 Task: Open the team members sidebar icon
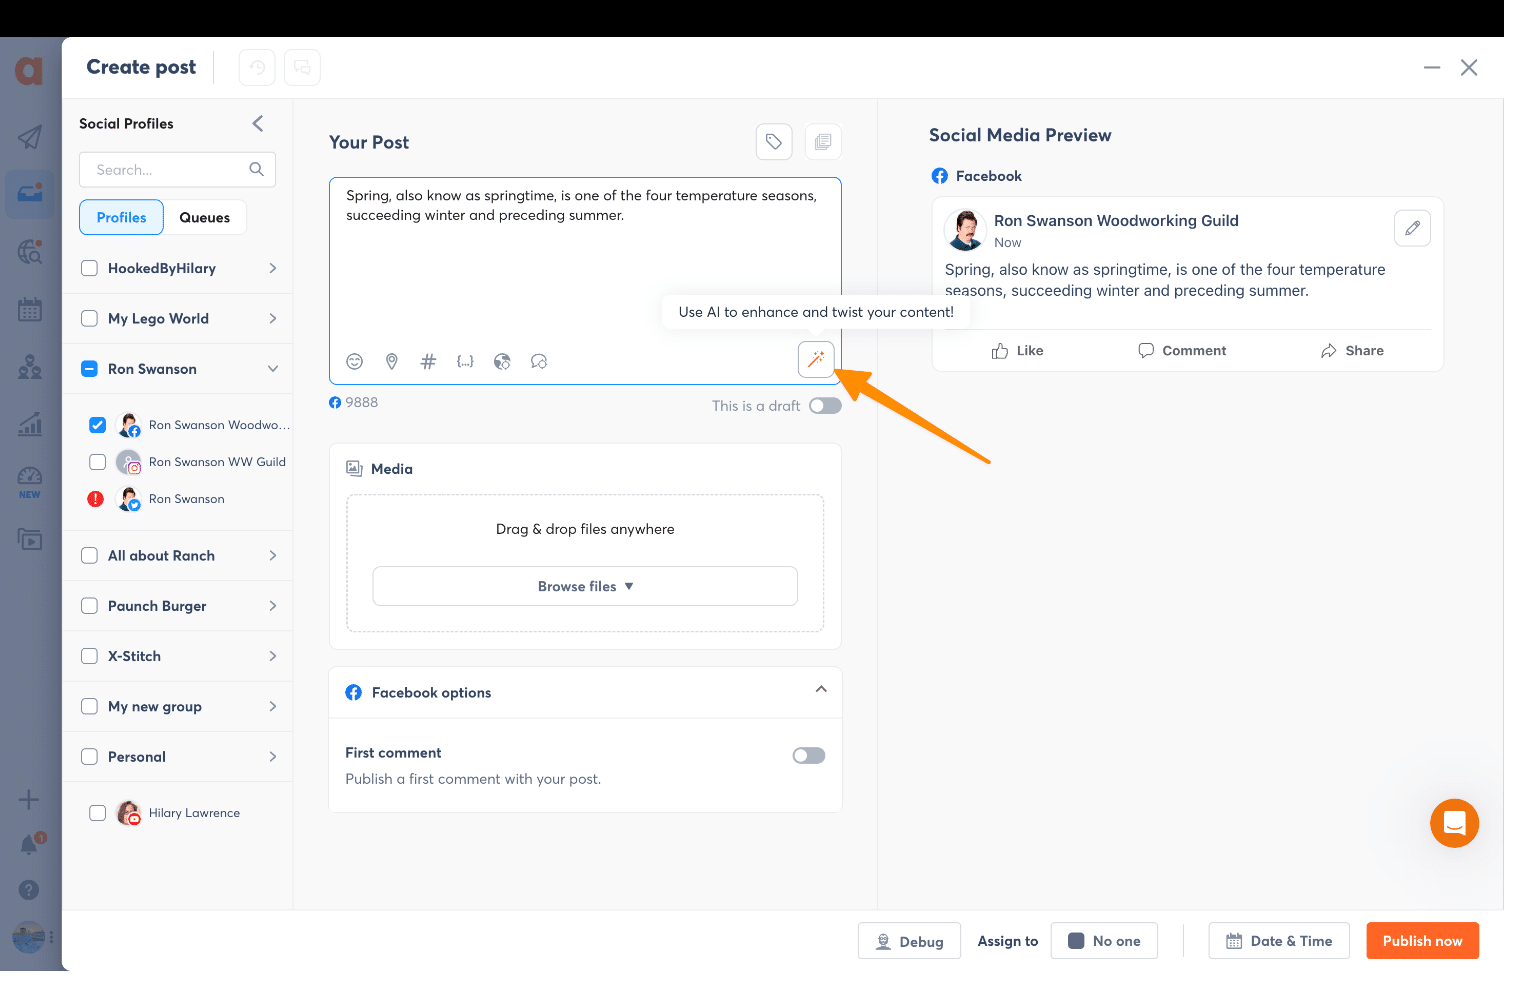pyautogui.click(x=30, y=367)
